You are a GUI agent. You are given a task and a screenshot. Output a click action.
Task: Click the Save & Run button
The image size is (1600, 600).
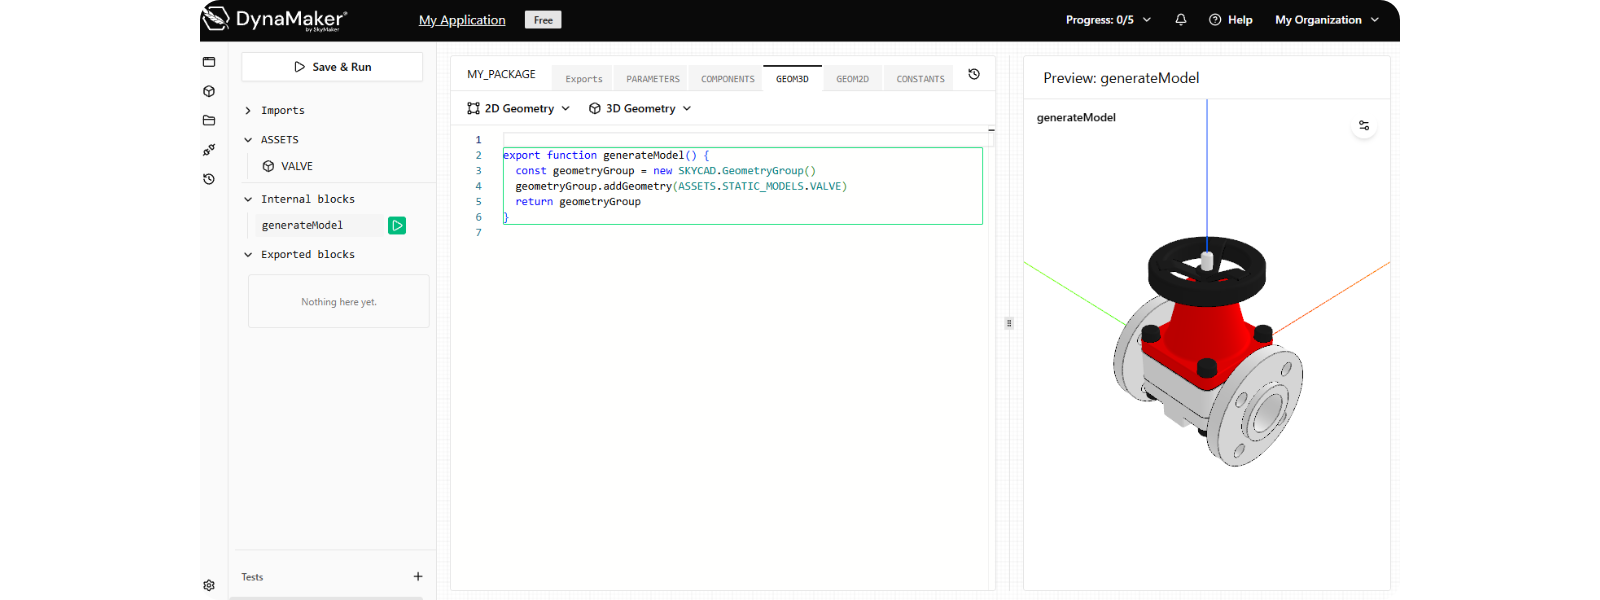(332, 67)
